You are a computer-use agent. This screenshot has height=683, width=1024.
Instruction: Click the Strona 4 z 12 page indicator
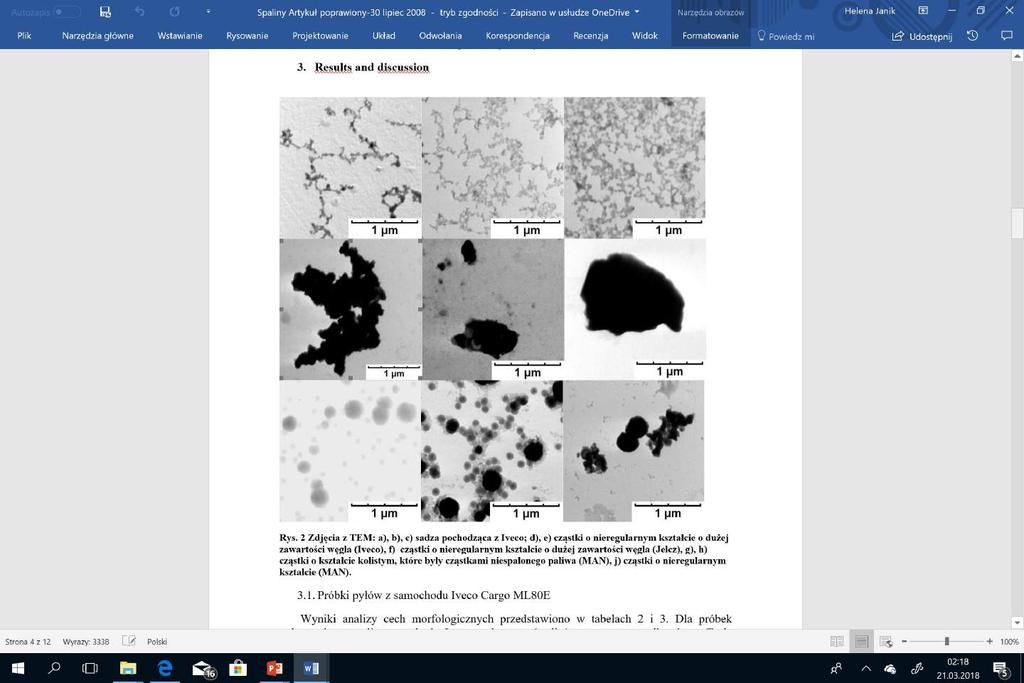[x=28, y=642]
